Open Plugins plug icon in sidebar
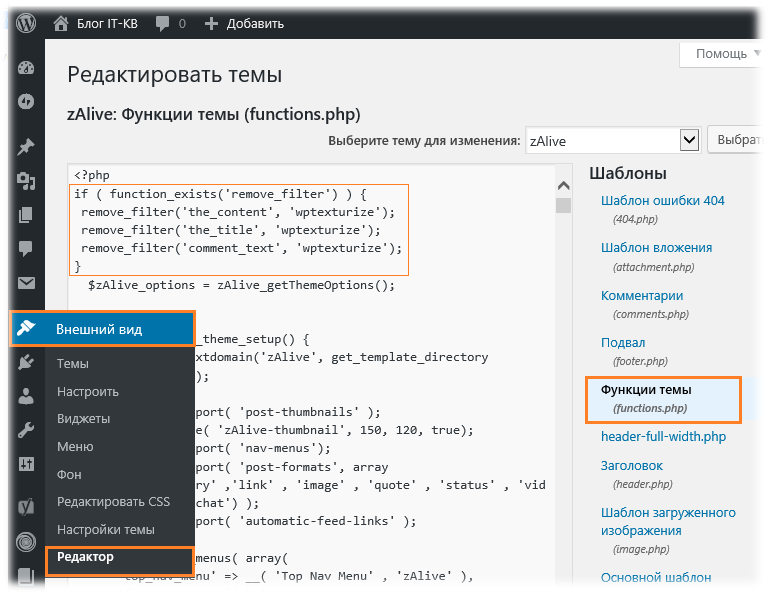This screenshot has height=592, width=767. (x=26, y=362)
